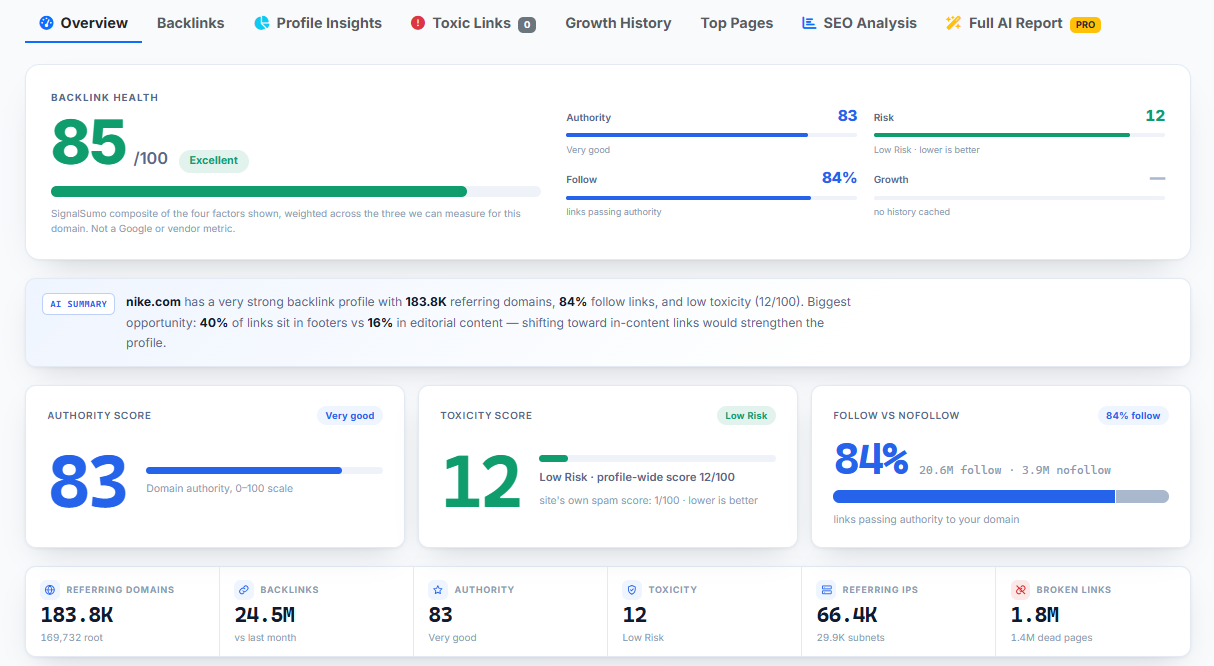
Task: Click the PRO badge on Full AI Report
Action: pos(1085,24)
